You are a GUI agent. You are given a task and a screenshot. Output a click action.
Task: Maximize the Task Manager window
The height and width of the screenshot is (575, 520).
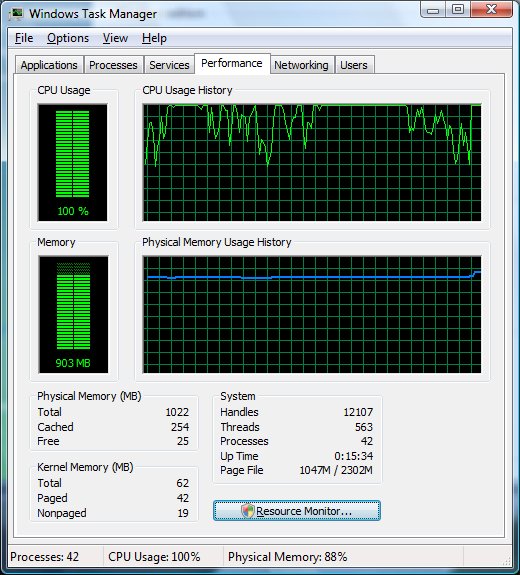458,10
